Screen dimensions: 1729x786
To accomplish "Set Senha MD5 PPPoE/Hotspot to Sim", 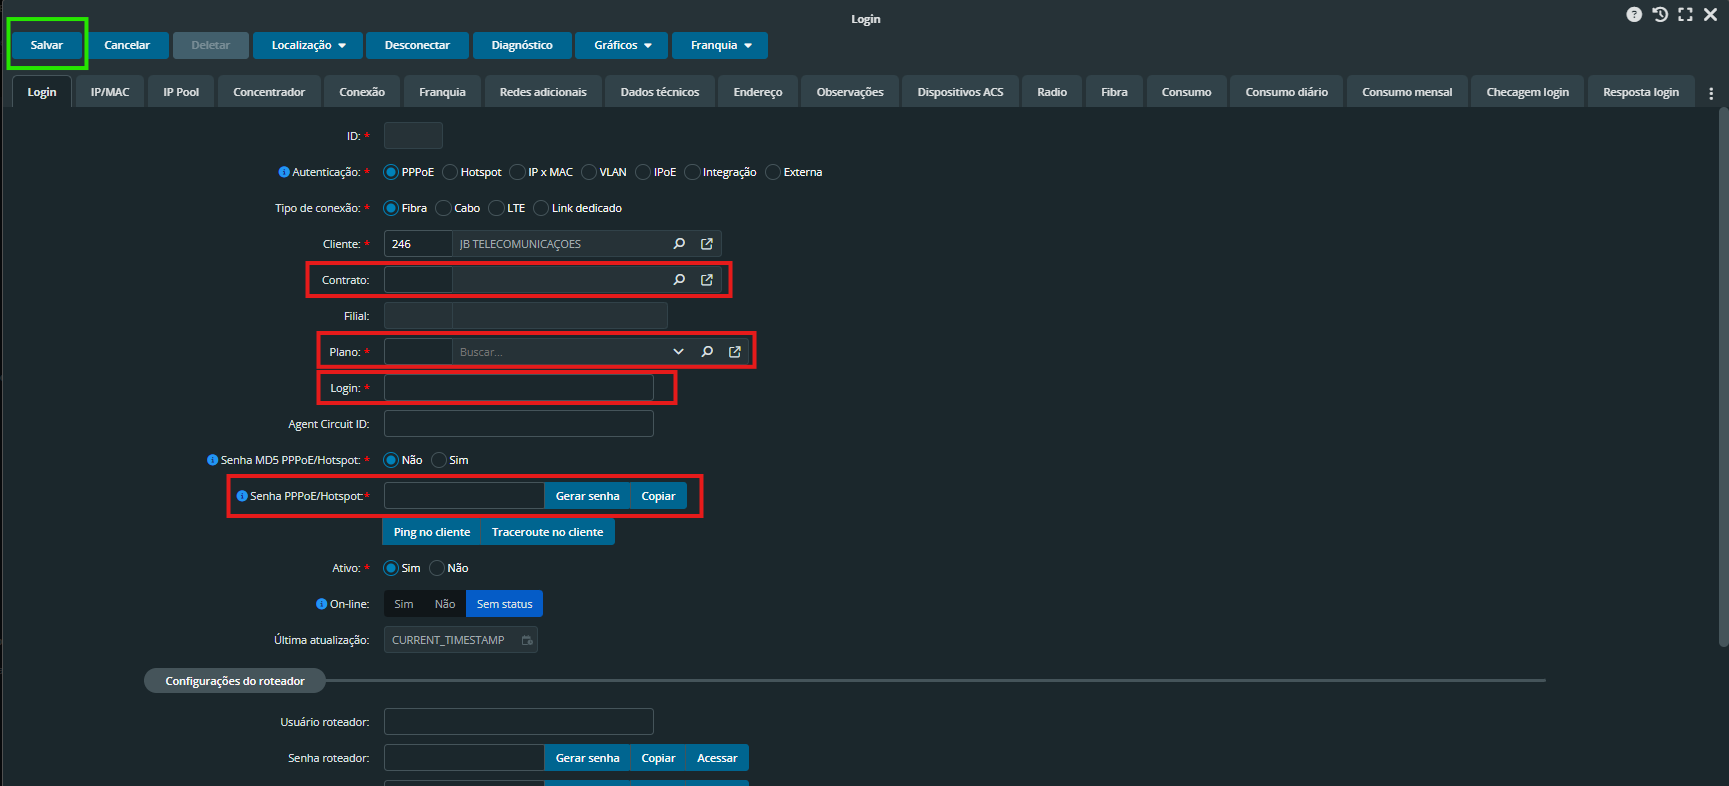I will tap(439, 460).
